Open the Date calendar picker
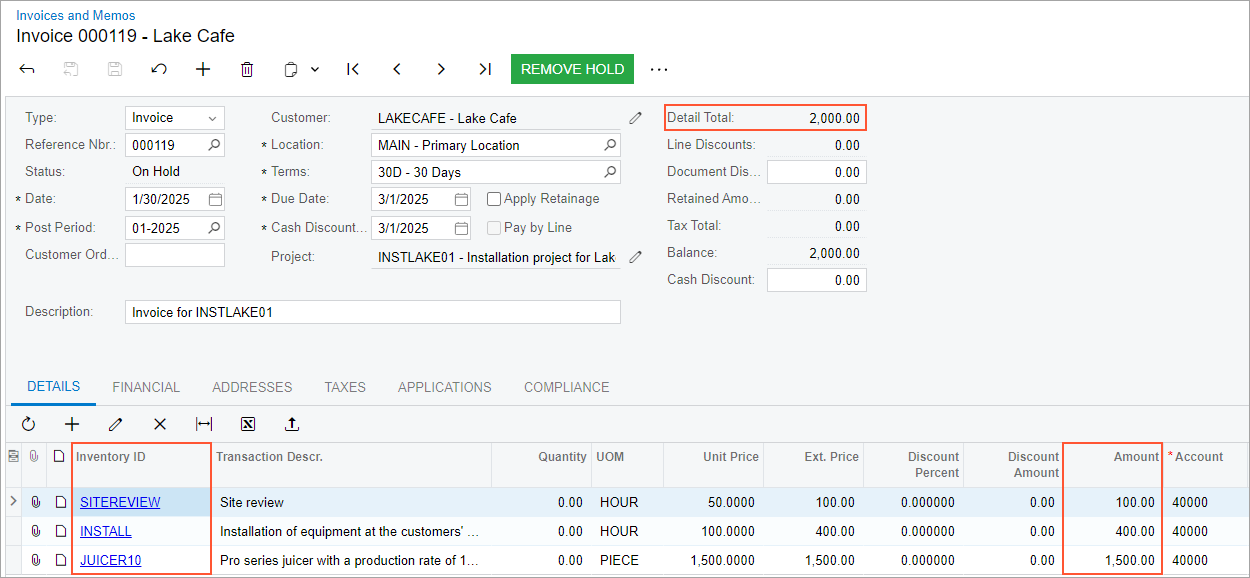This screenshot has height=578, width=1250. pyautogui.click(x=215, y=199)
